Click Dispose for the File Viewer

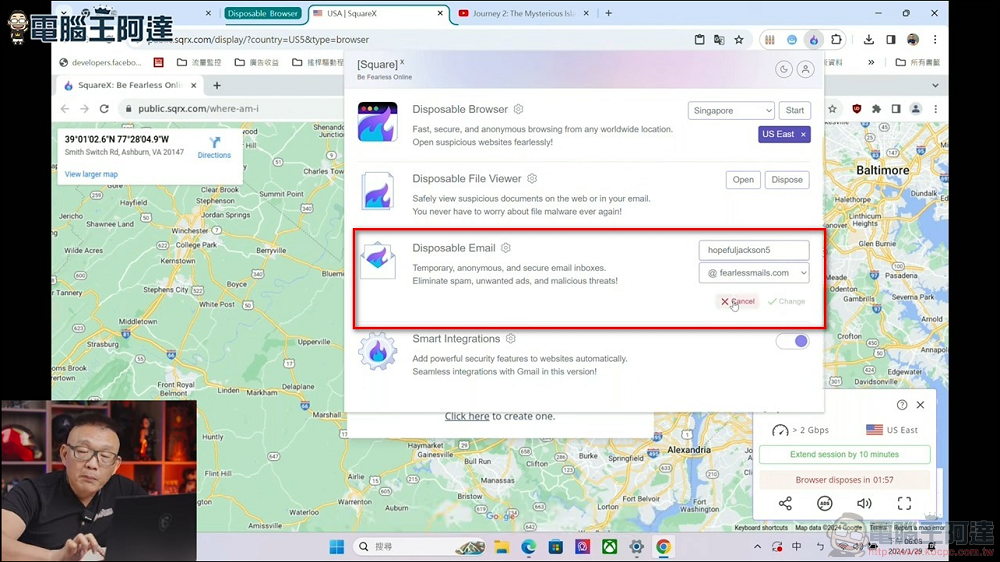tap(787, 180)
